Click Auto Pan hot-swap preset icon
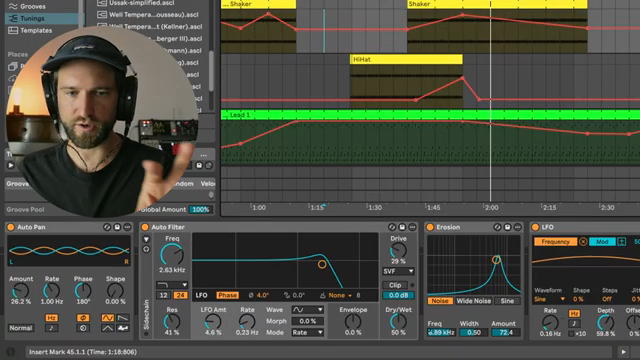The height and width of the screenshot is (360, 640). [107, 227]
